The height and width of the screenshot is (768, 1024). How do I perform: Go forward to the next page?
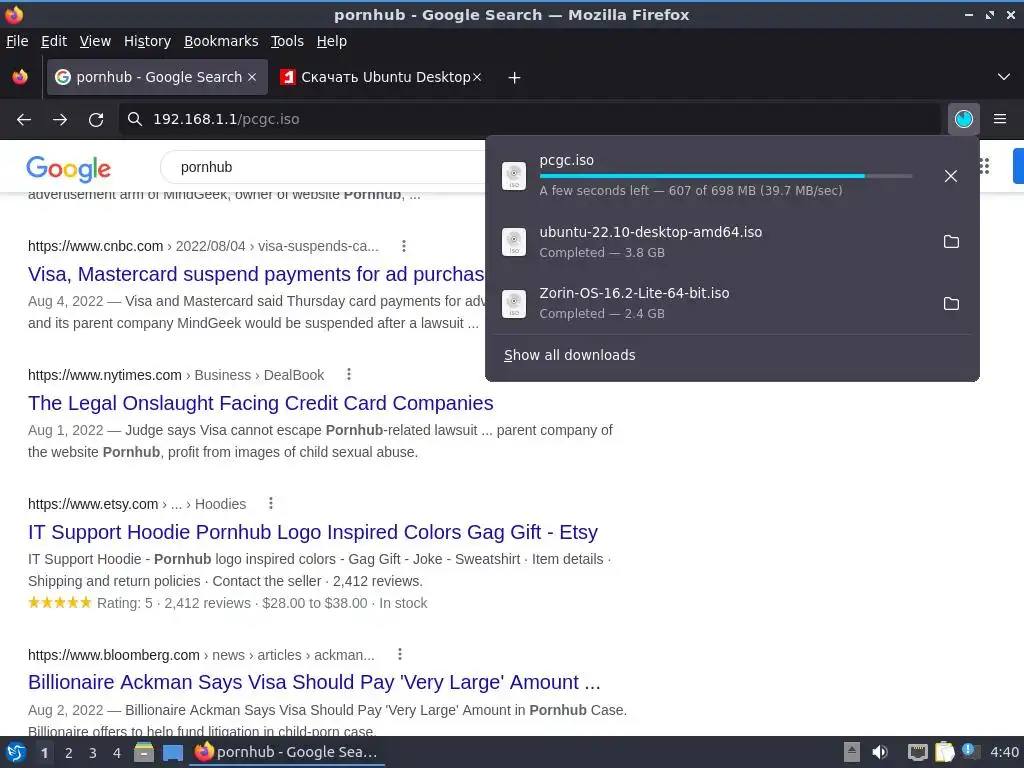click(60, 119)
